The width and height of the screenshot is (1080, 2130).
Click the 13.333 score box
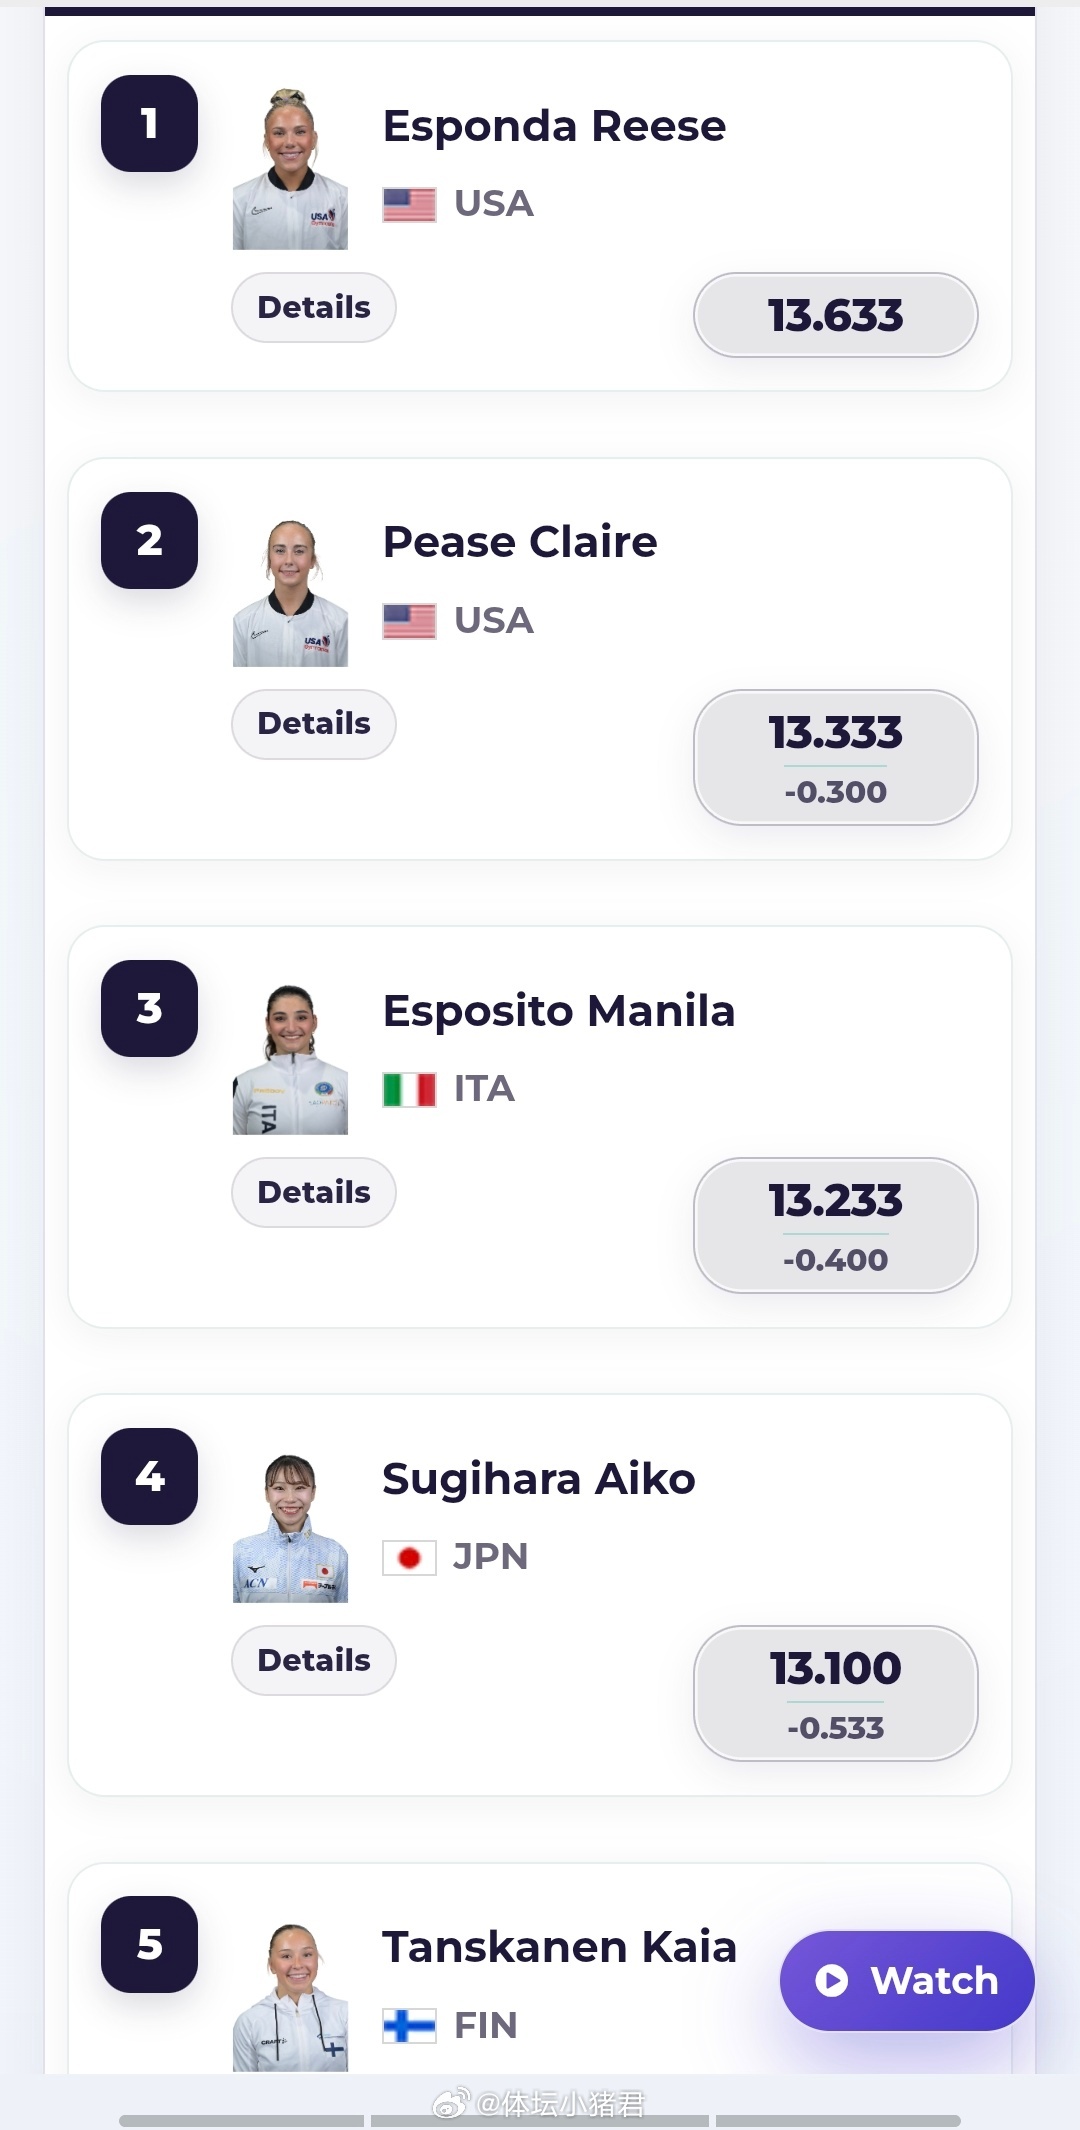(836, 757)
